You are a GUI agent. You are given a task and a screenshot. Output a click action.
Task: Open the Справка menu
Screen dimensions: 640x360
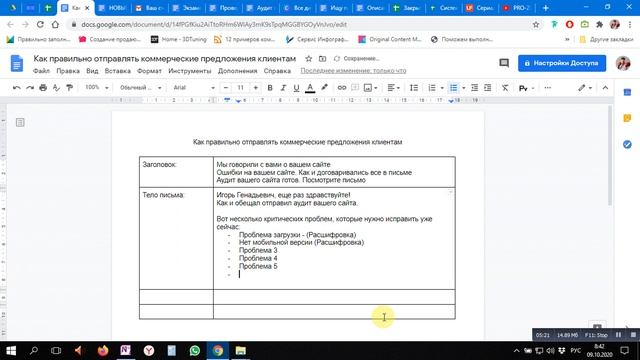[277, 71]
